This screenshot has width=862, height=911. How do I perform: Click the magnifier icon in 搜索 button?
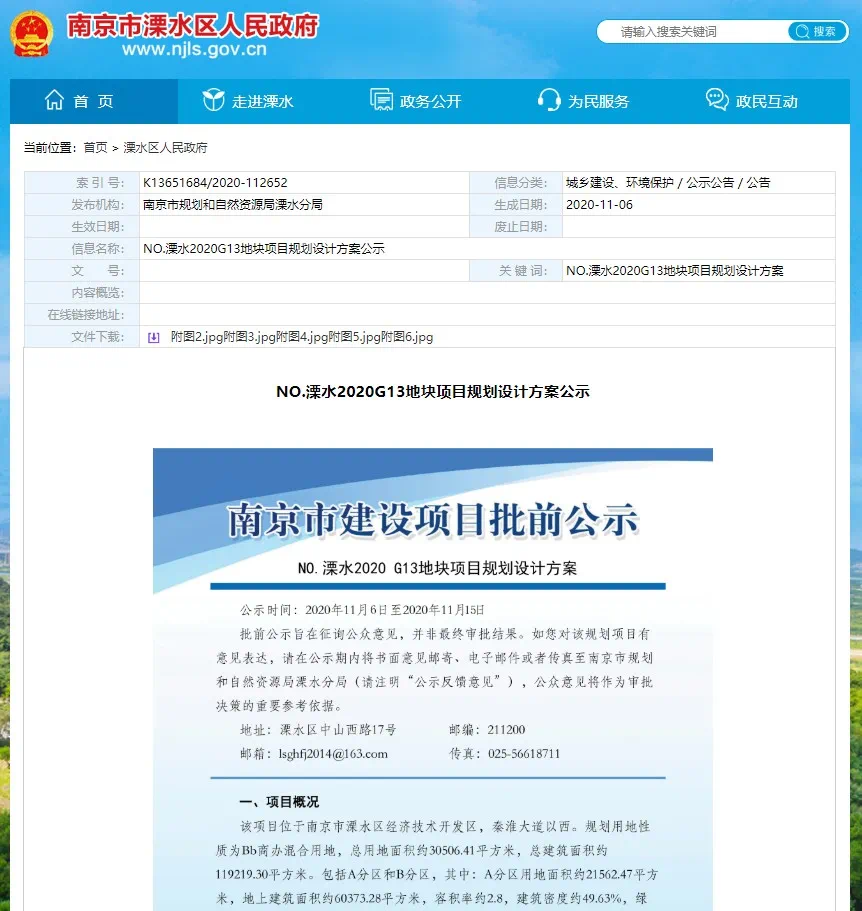click(801, 32)
